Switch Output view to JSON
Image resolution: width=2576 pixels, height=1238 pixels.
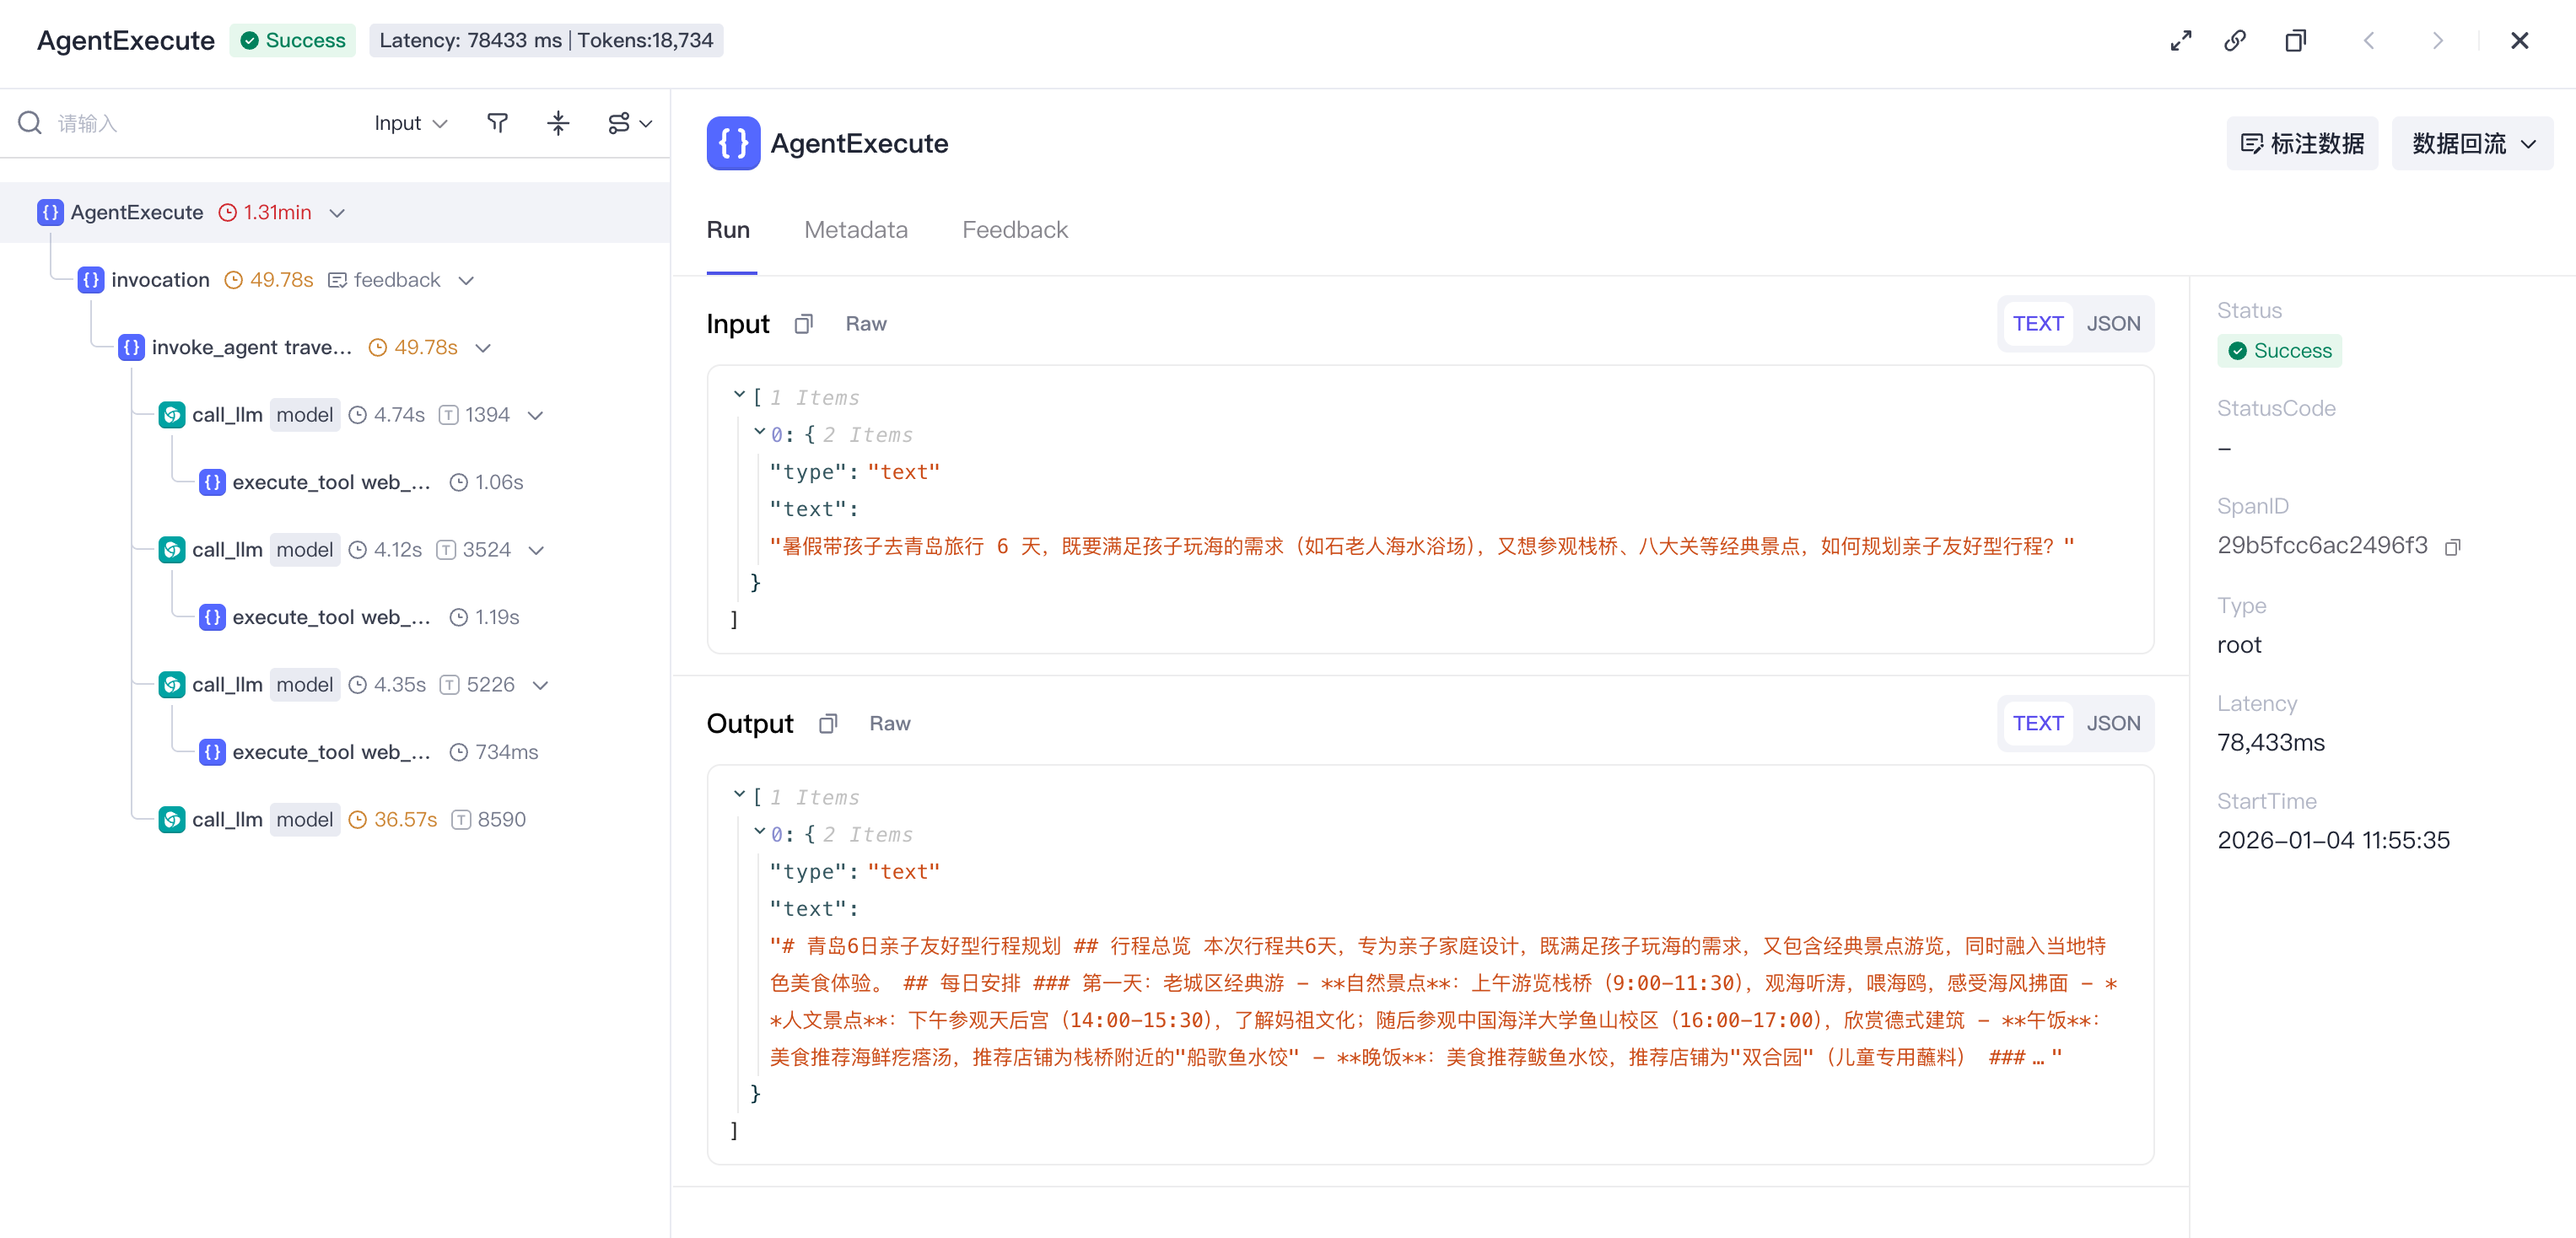pos(2113,724)
